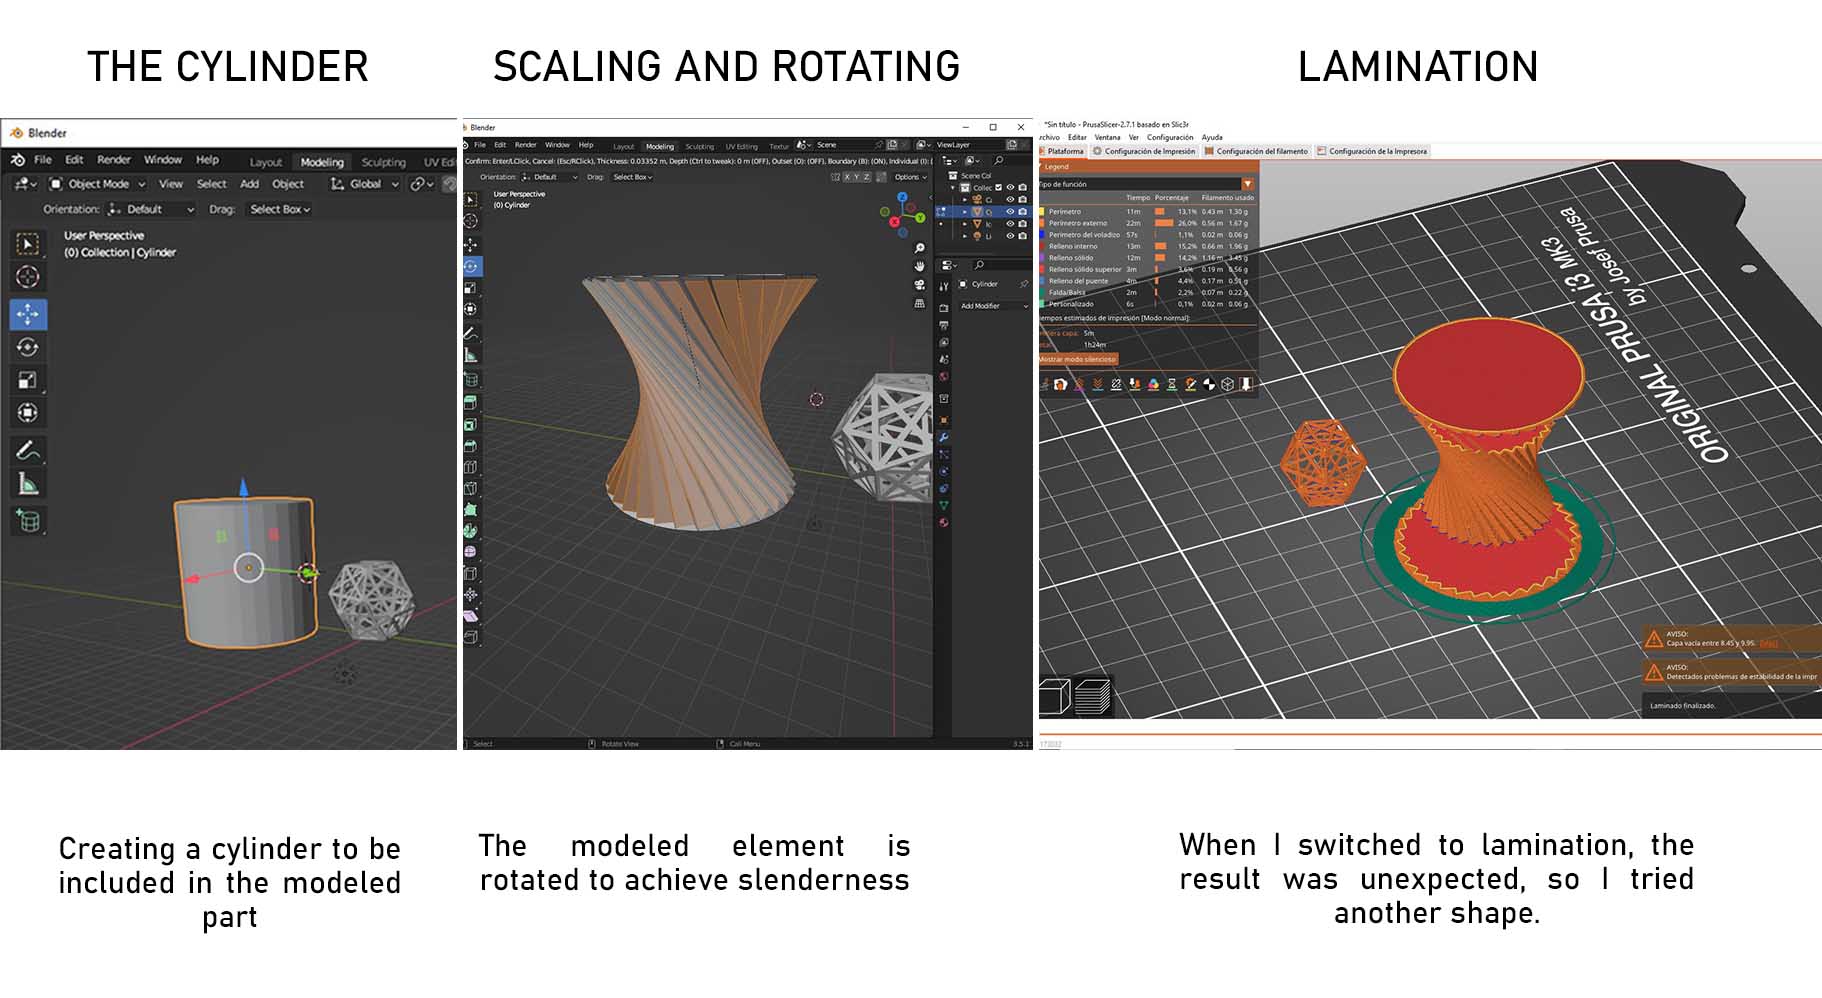This screenshot has height=998, width=1822.
Task: Select the Rotate tool in left Blender window
Action: click(x=28, y=347)
